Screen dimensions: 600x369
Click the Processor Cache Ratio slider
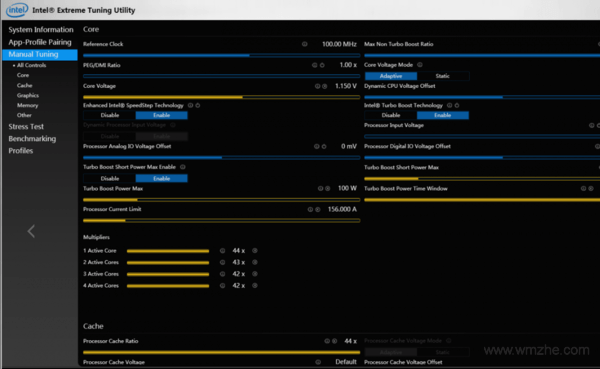[222, 352]
